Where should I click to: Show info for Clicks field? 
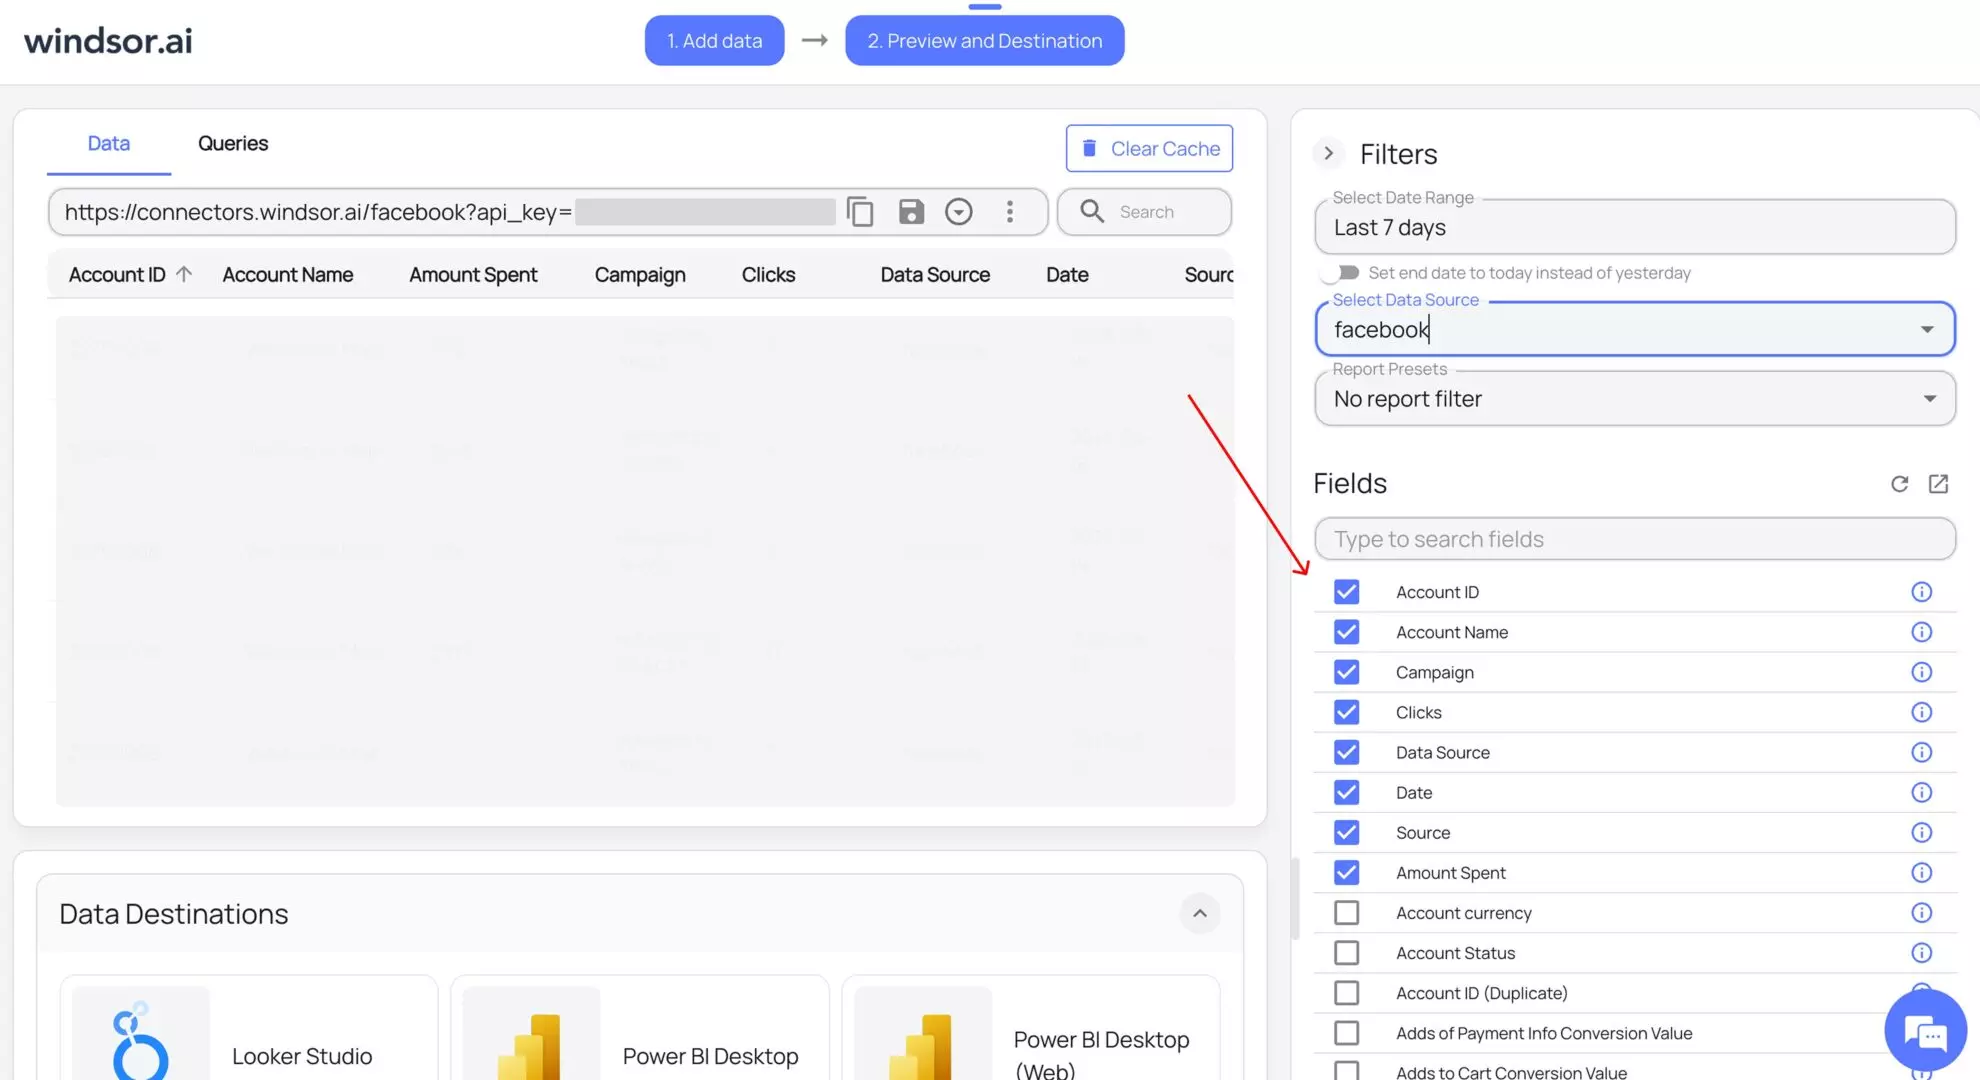pos(1921,712)
